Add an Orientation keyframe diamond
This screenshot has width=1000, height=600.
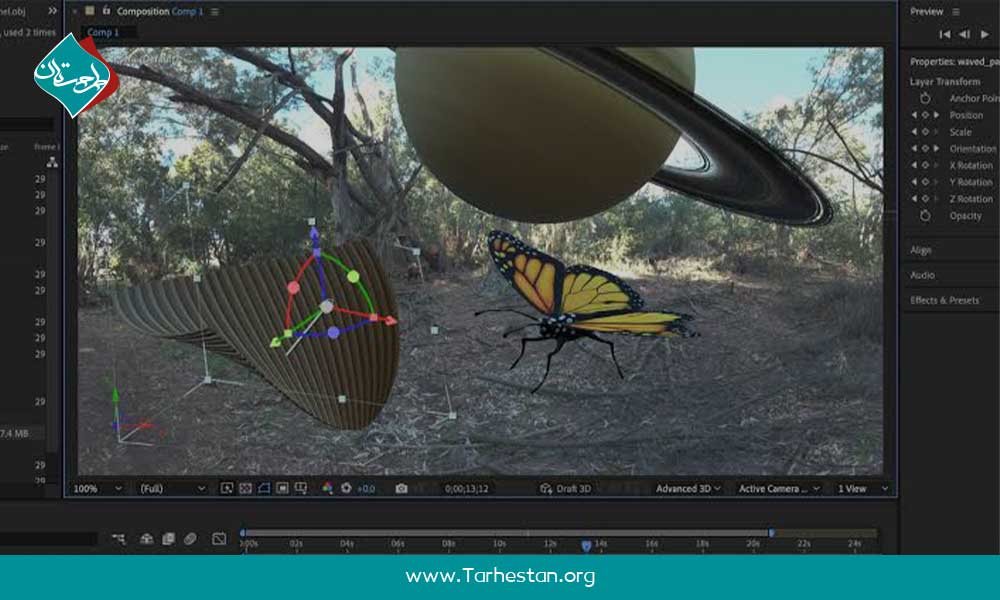(x=925, y=149)
